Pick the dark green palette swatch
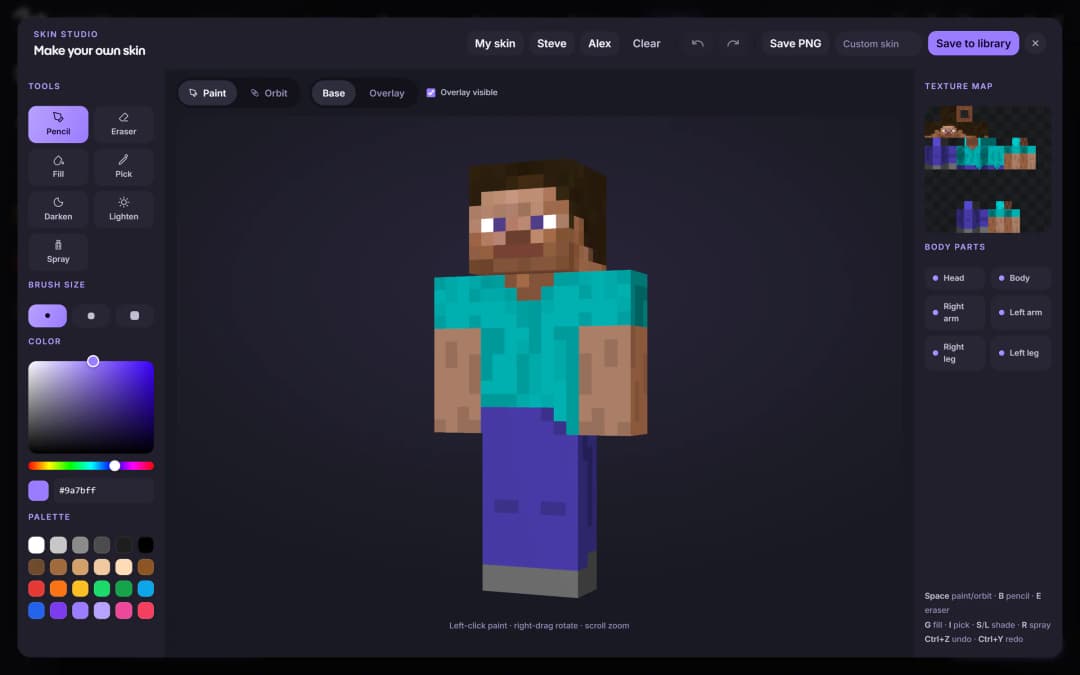The width and height of the screenshot is (1080, 675). pyautogui.click(x=124, y=588)
